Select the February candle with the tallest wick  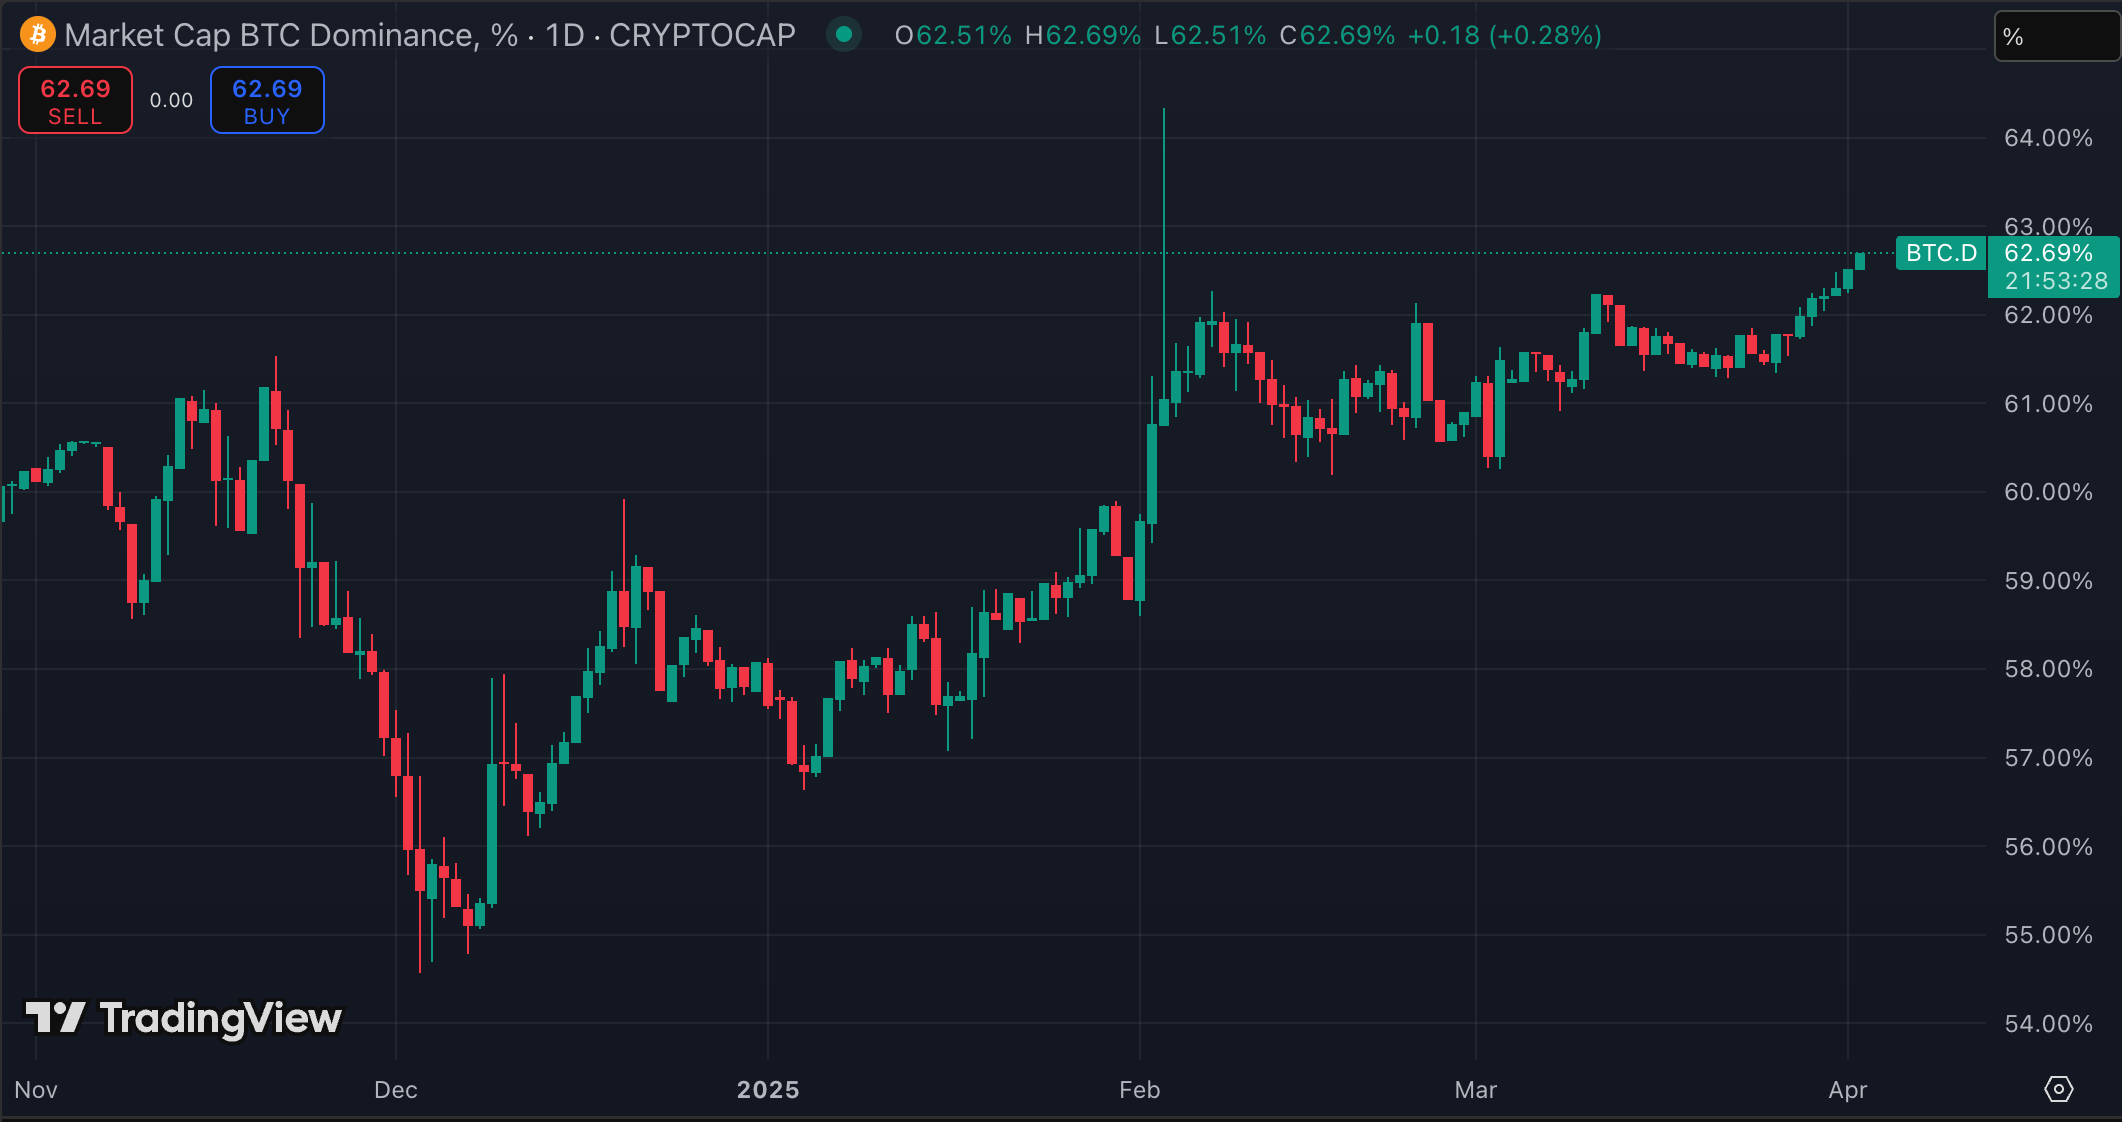click(1164, 265)
